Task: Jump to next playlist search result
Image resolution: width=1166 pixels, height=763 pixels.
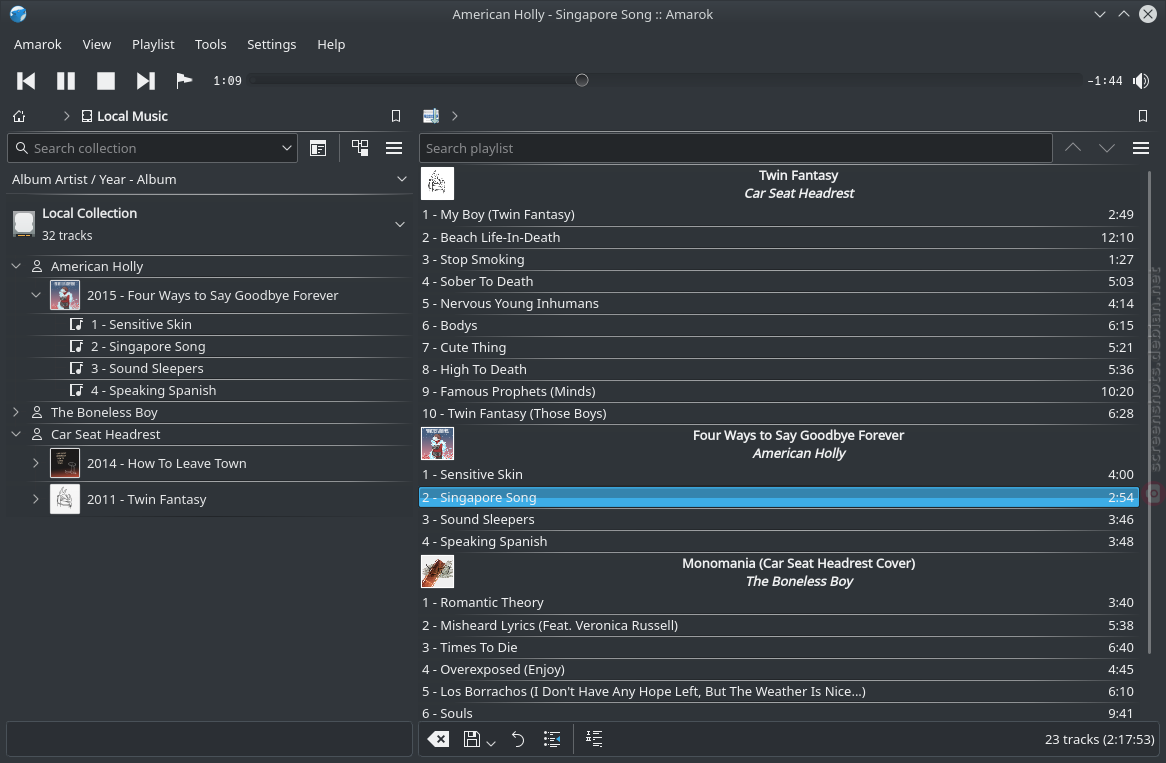Action: point(1107,148)
